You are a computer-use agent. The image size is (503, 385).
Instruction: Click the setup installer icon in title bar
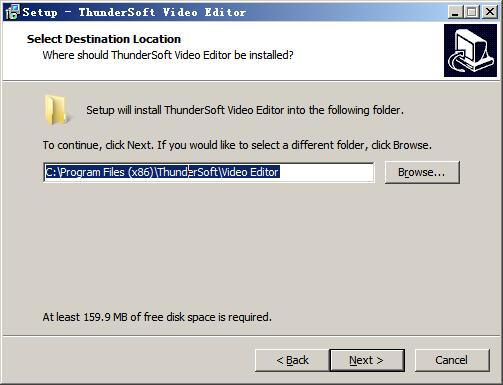click(13, 12)
